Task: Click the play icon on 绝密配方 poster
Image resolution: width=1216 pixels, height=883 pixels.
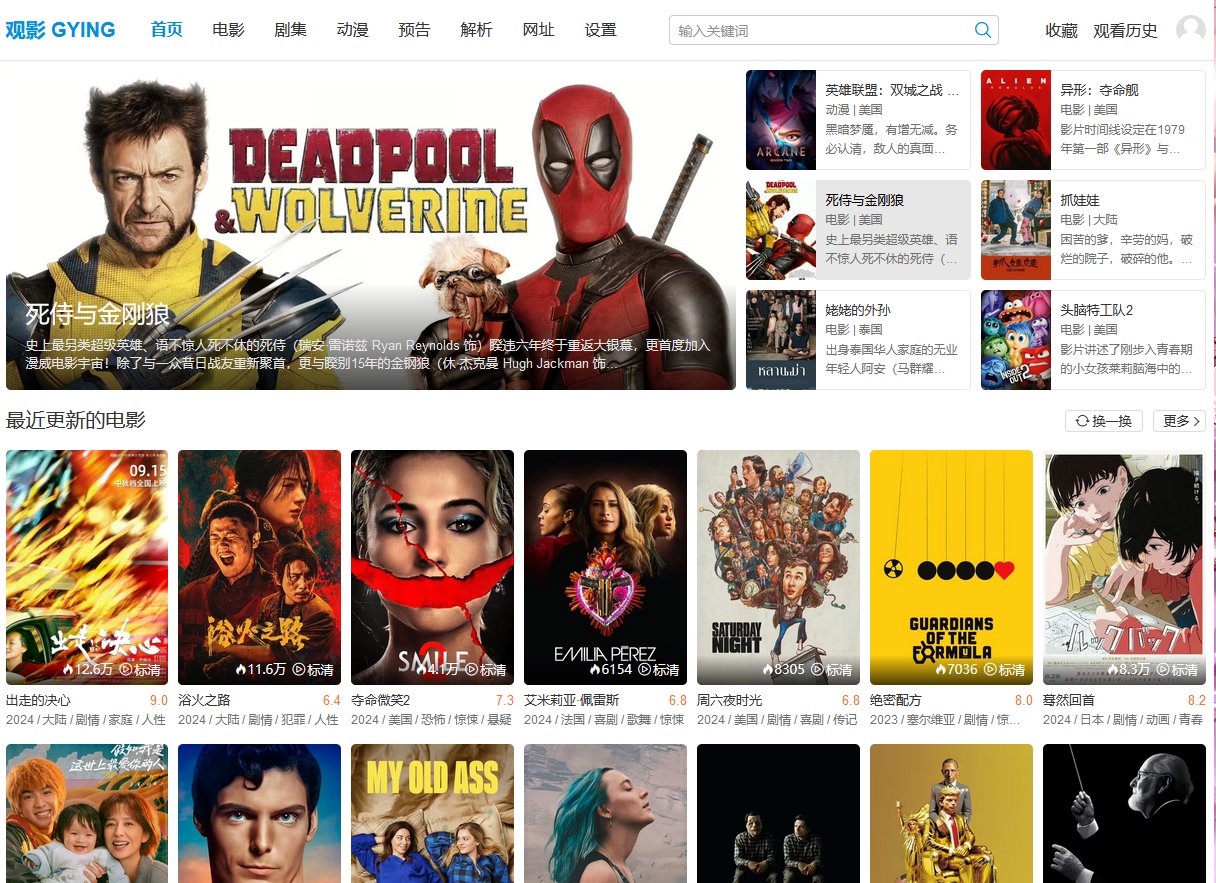Action: 991,669
